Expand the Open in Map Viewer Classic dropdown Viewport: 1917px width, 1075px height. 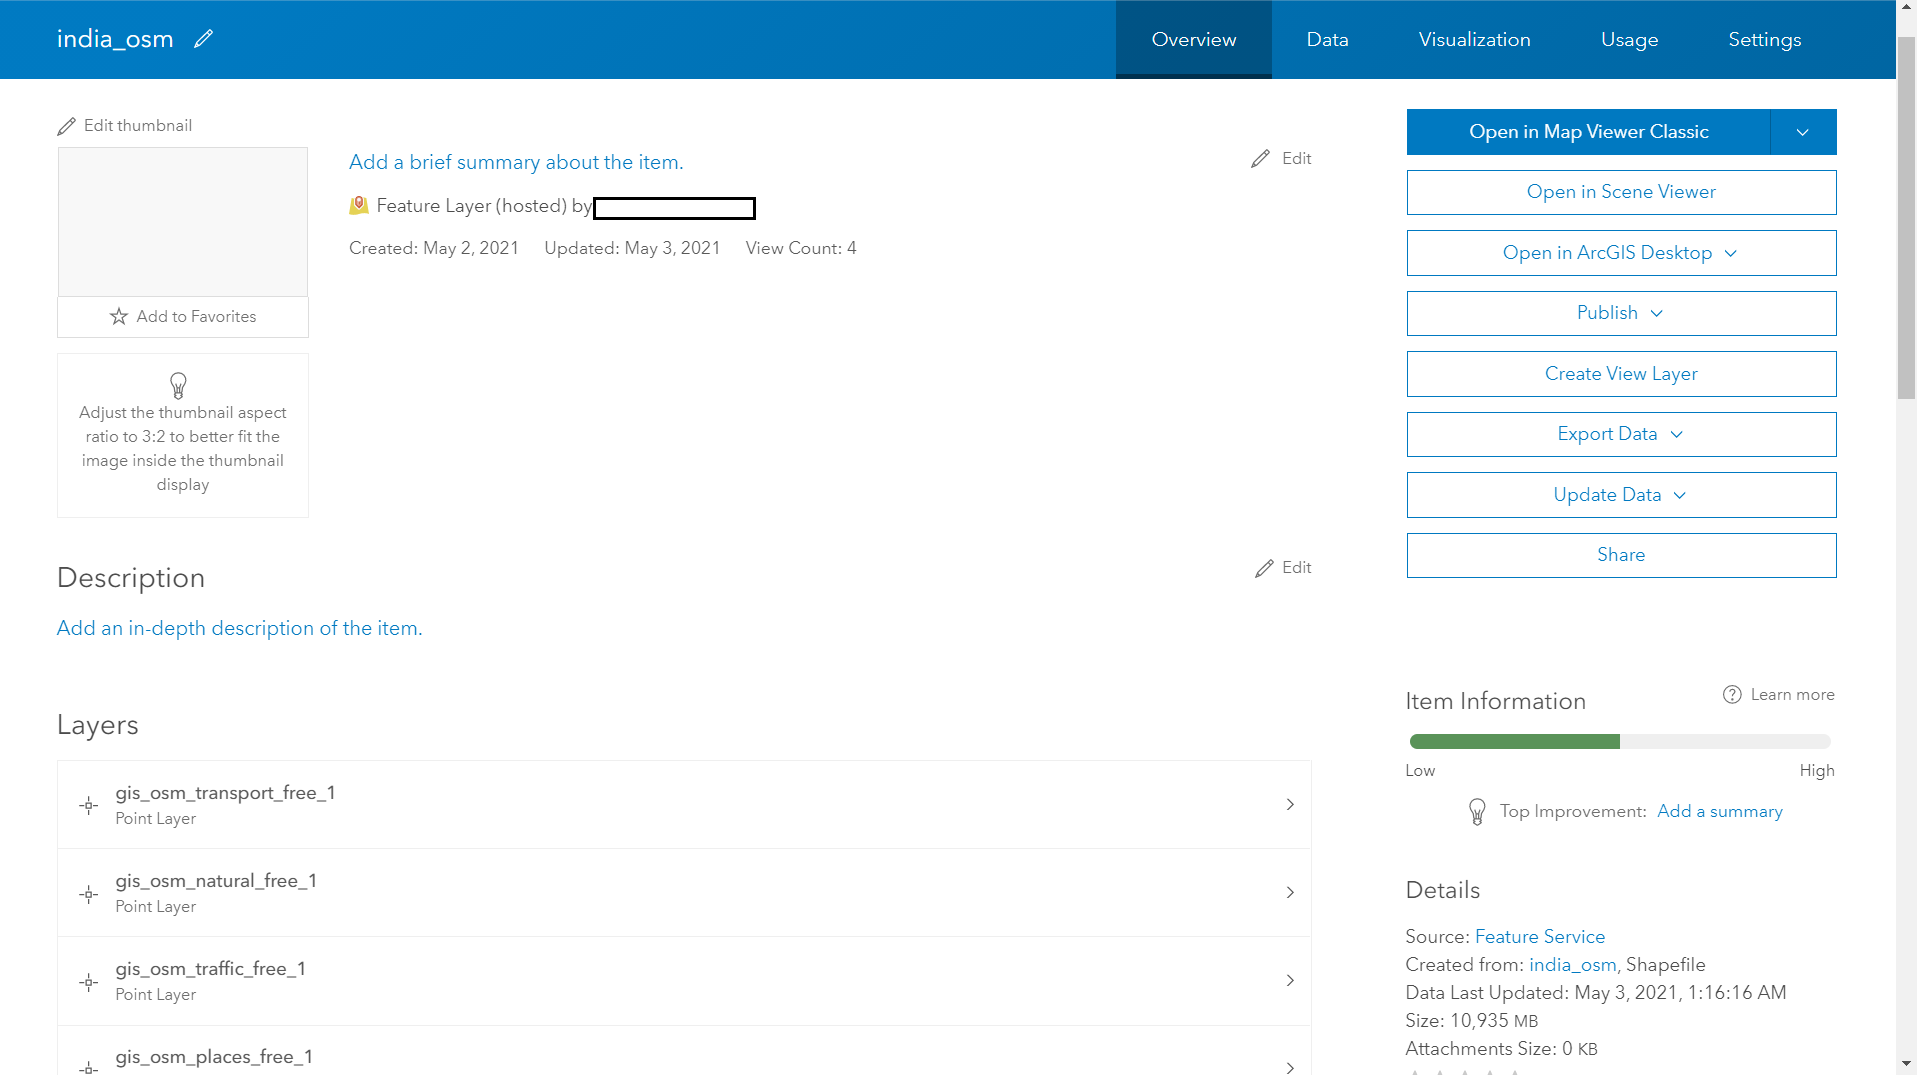point(1803,131)
